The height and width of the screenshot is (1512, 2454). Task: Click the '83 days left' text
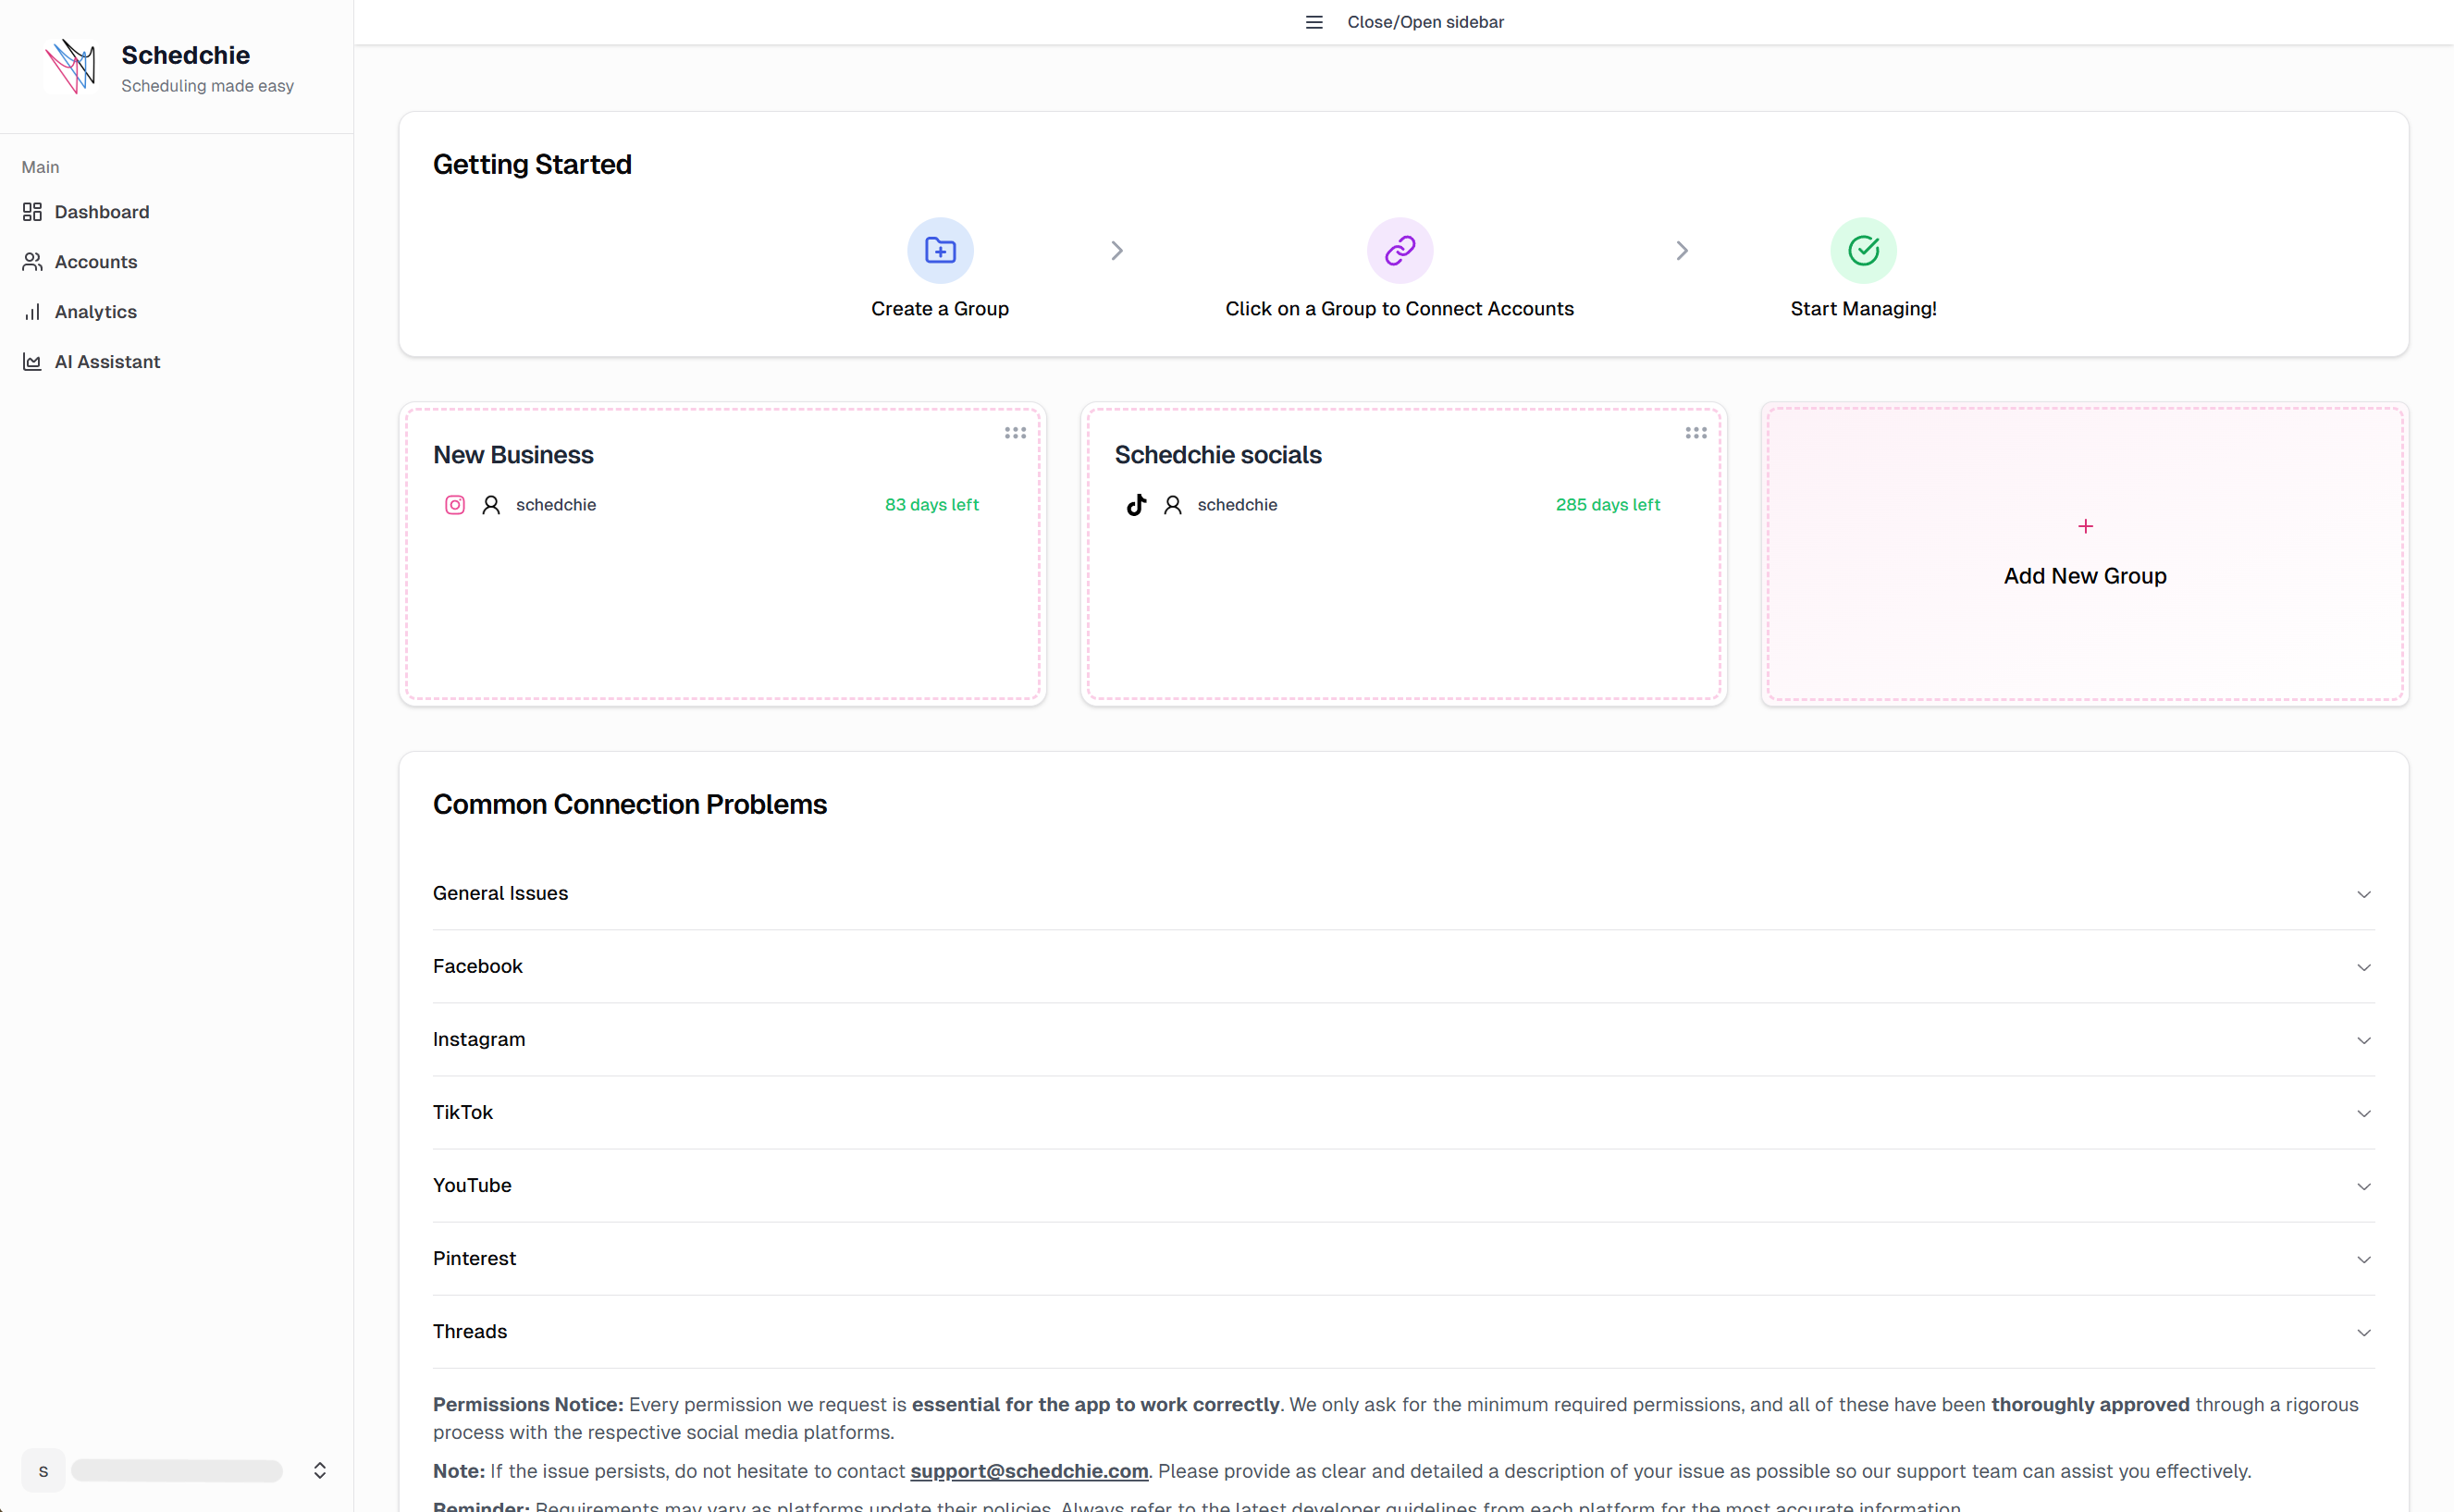931,505
